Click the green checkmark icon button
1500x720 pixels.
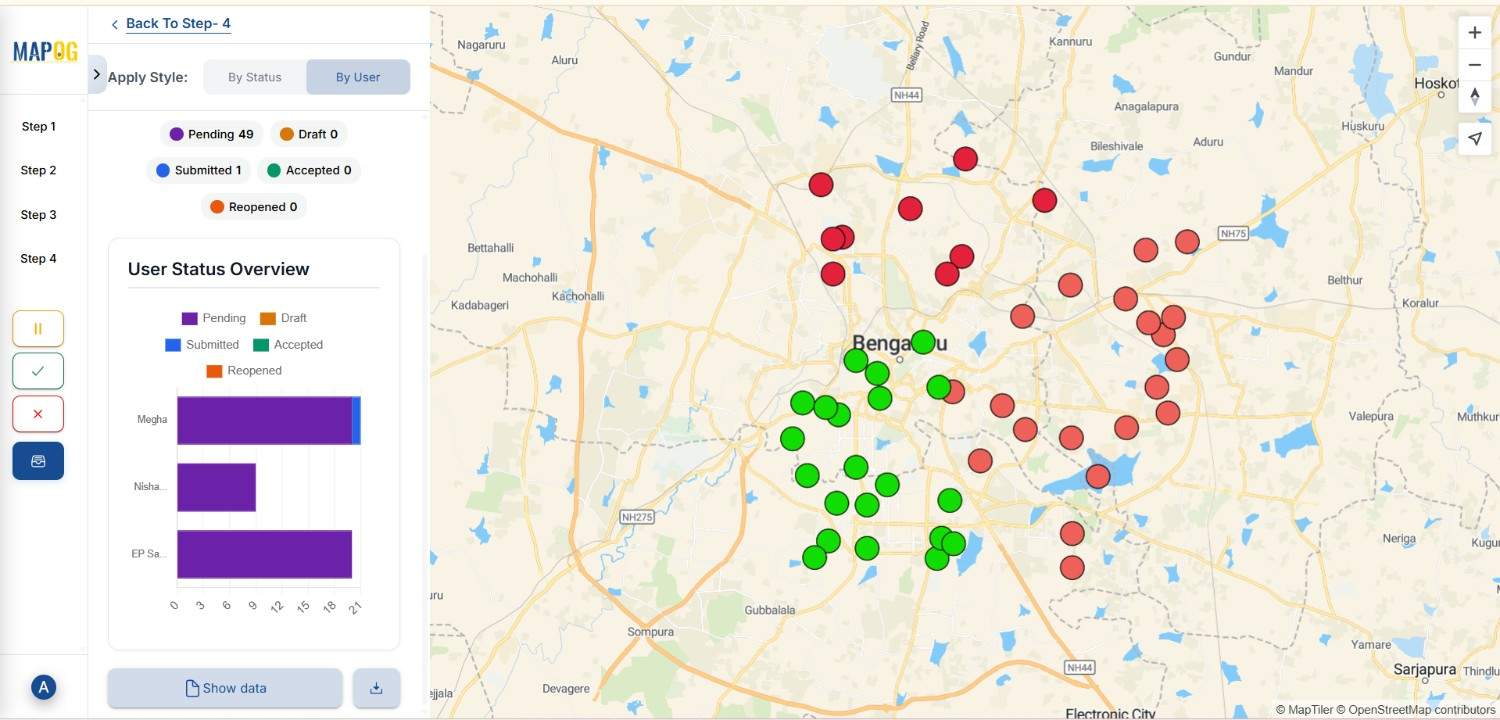[38, 371]
